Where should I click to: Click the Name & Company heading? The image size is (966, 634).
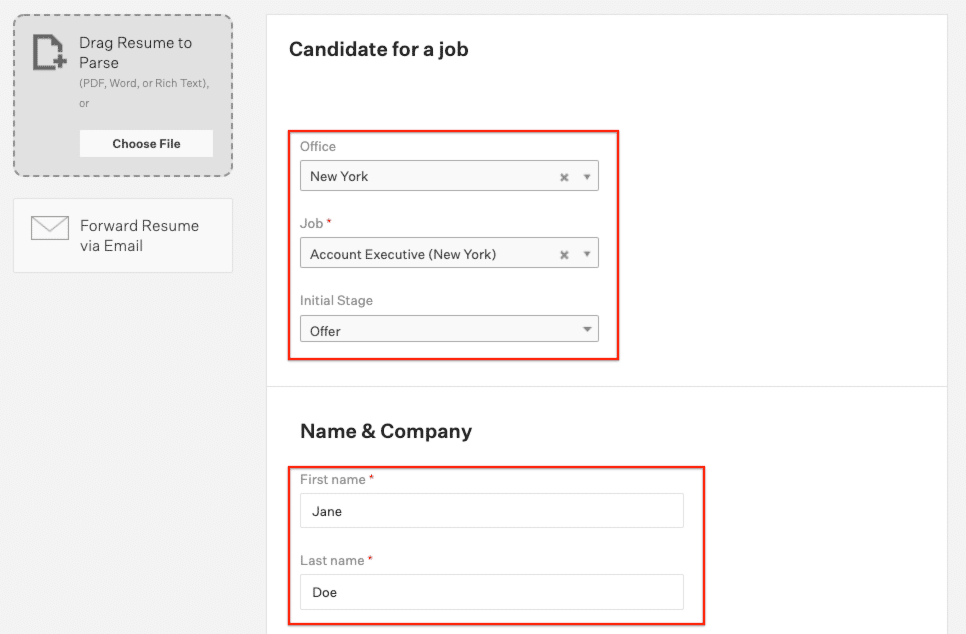[386, 431]
